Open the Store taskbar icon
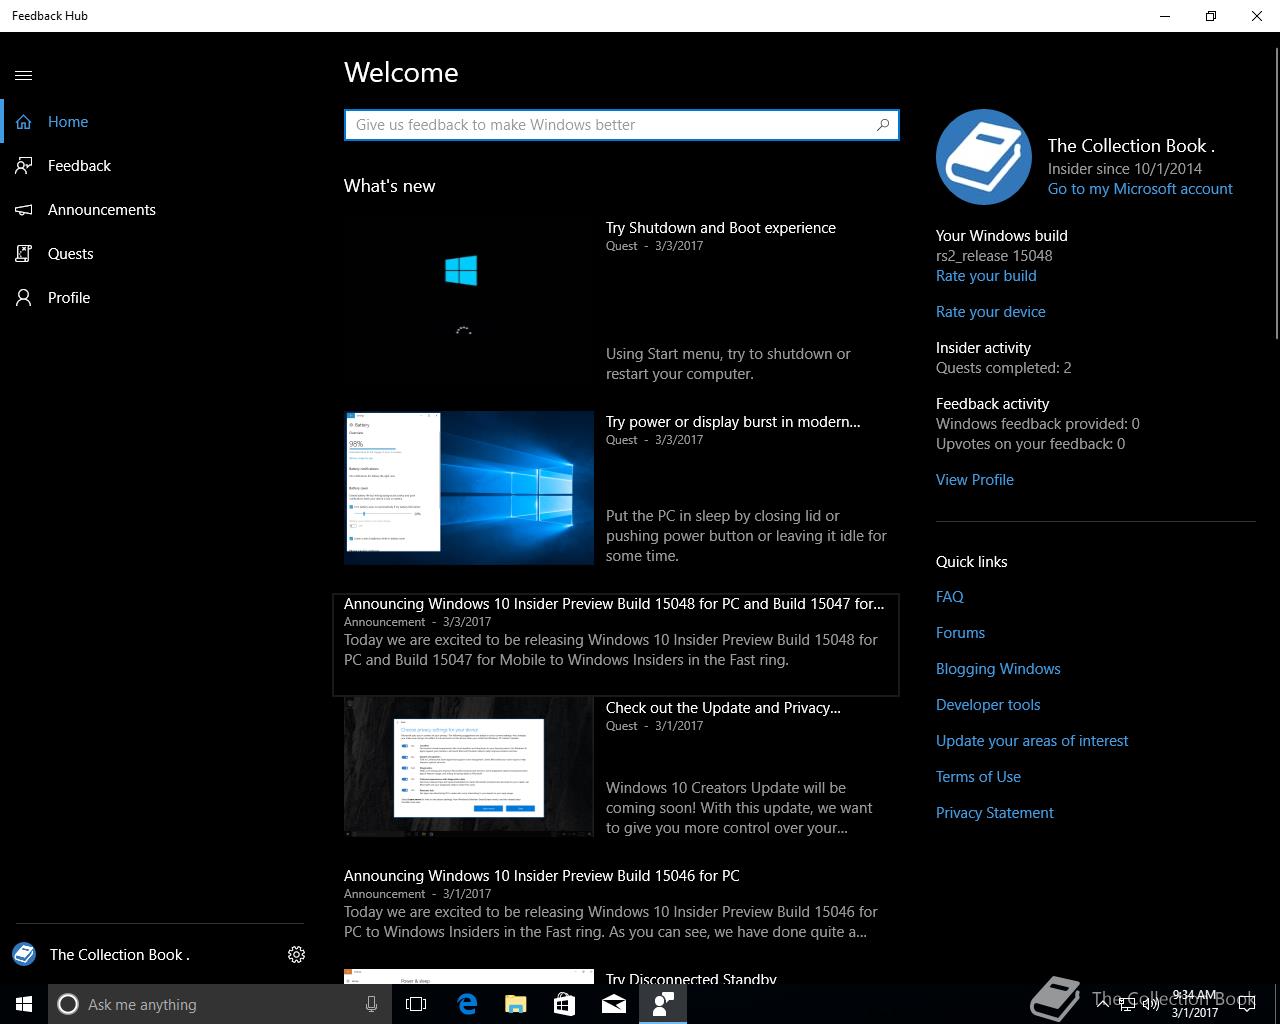Screen dimensions: 1280x1024 [x=564, y=1004]
